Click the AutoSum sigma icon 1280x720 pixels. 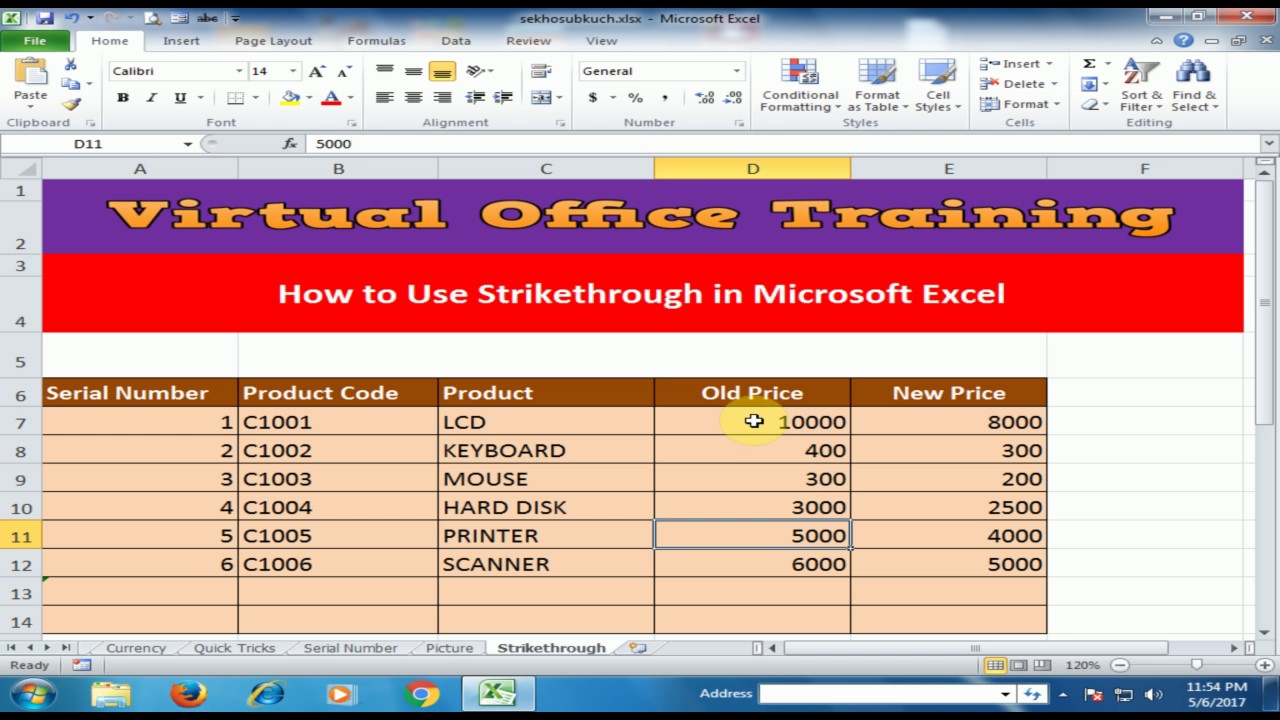tap(1089, 64)
